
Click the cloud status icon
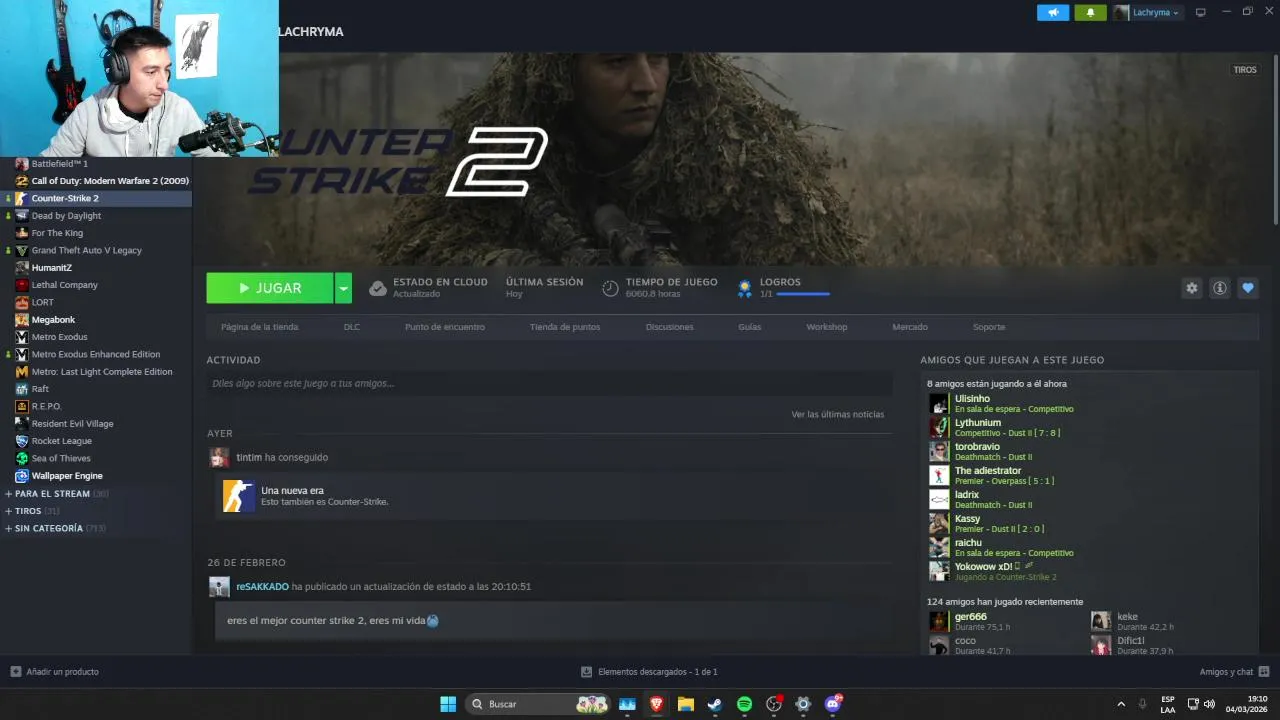(378, 288)
